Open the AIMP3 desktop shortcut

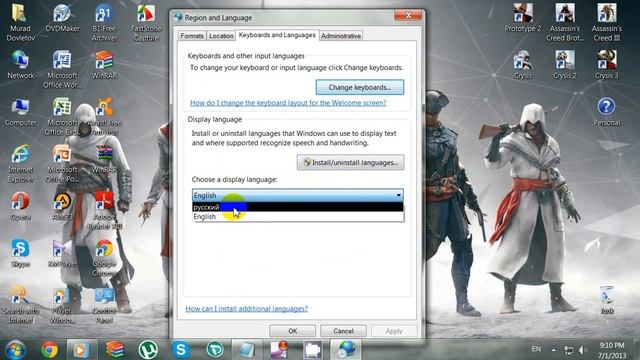click(62, 206)
